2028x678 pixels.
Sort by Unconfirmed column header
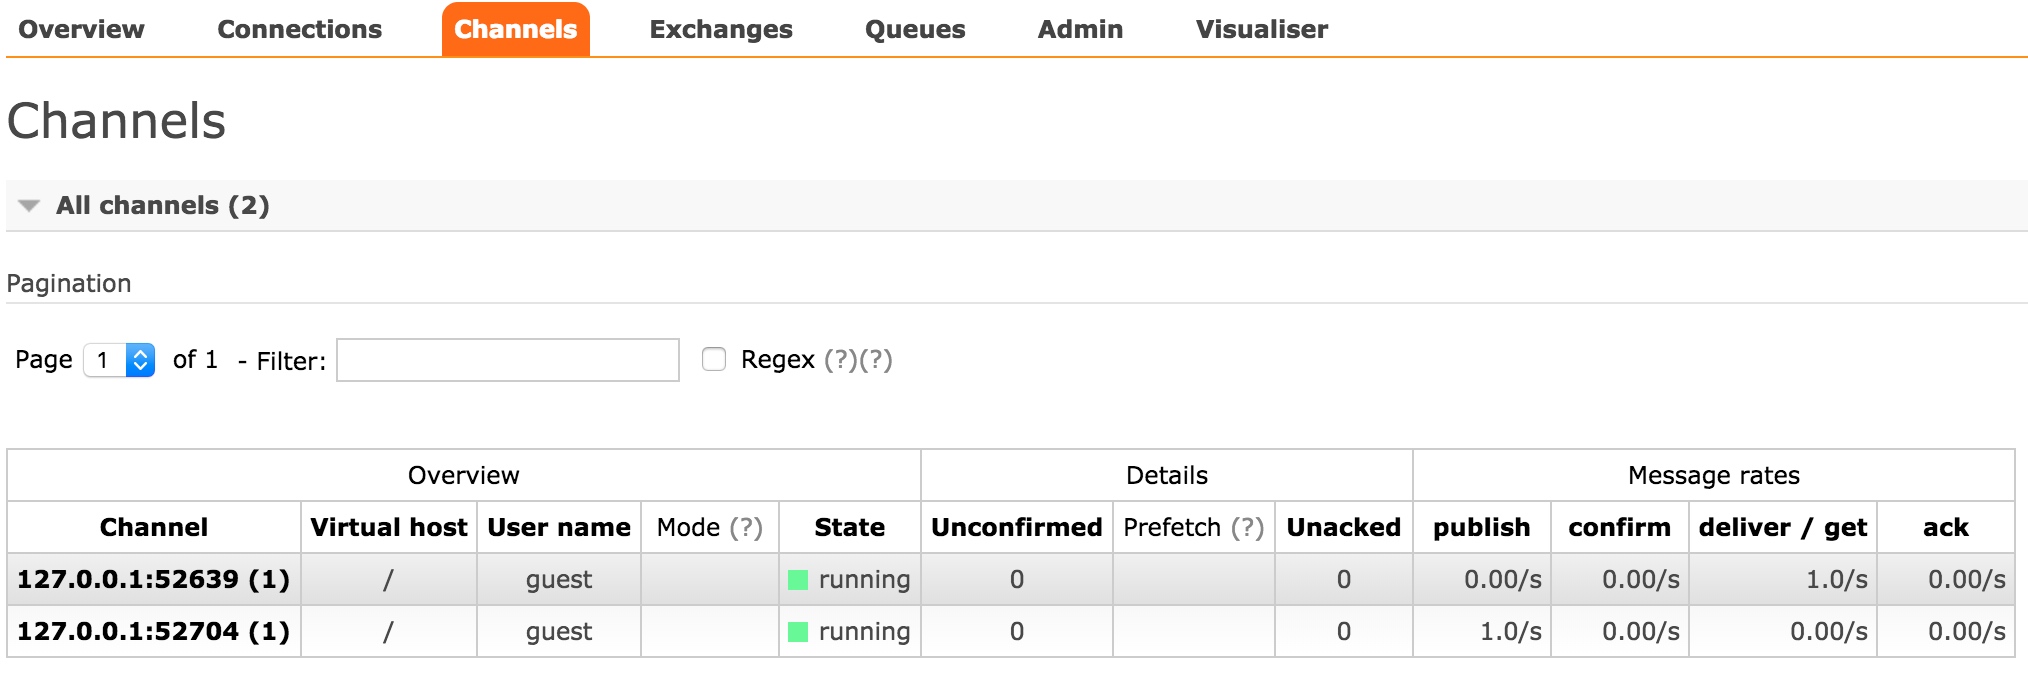point(1017,527)
